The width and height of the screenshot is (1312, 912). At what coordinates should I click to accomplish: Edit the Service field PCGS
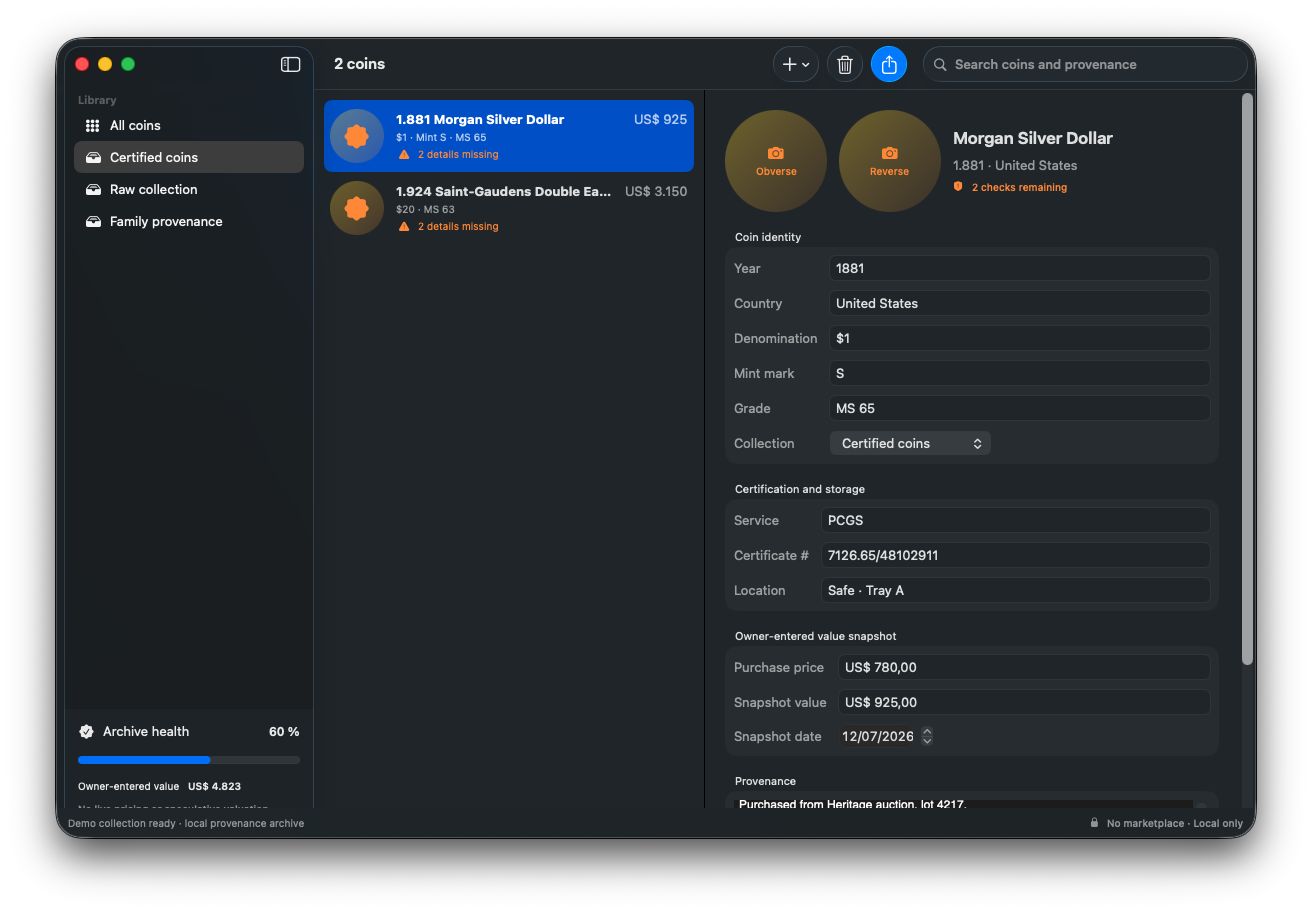(1016, 520)
